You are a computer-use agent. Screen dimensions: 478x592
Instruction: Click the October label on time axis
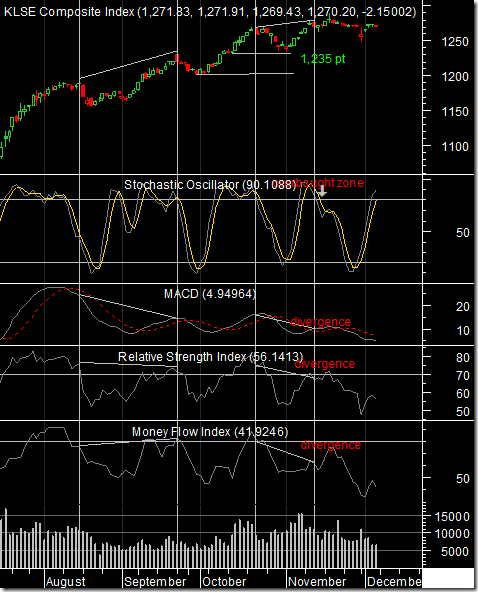click(224, 582)
